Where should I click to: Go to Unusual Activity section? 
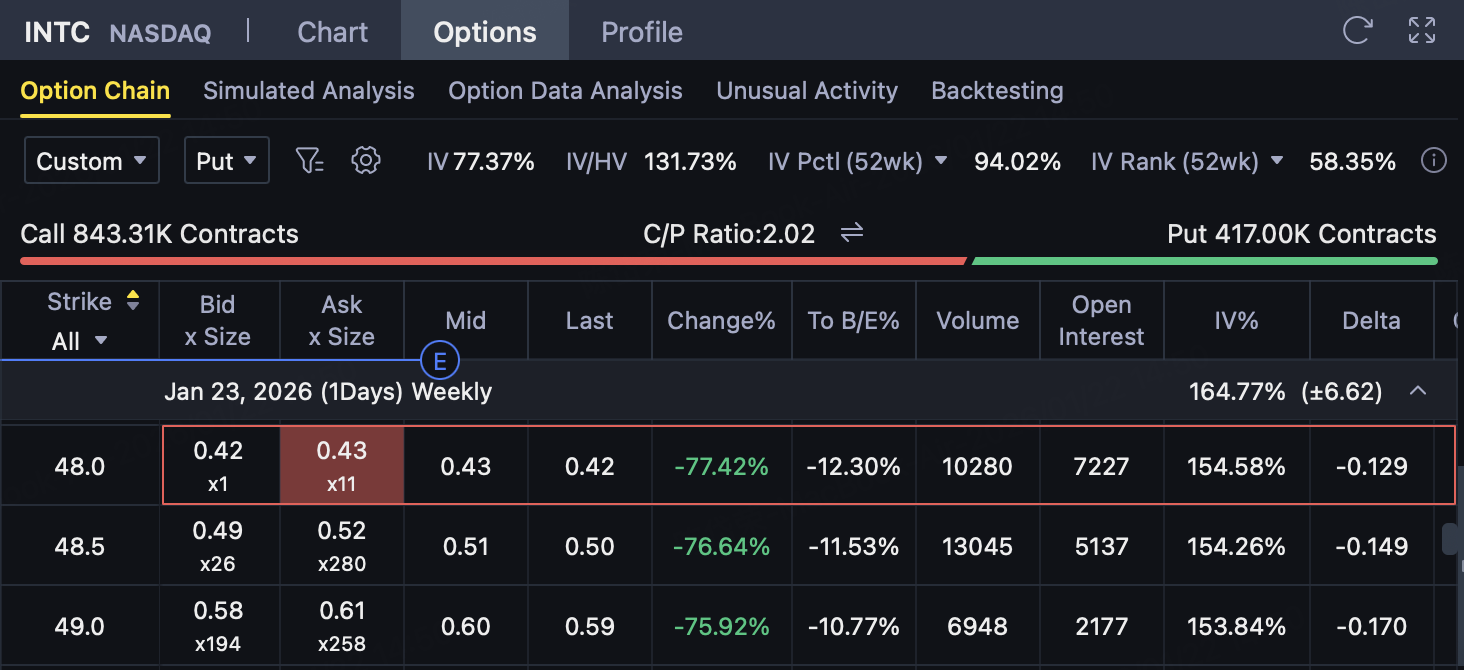(x=806, y=91)
